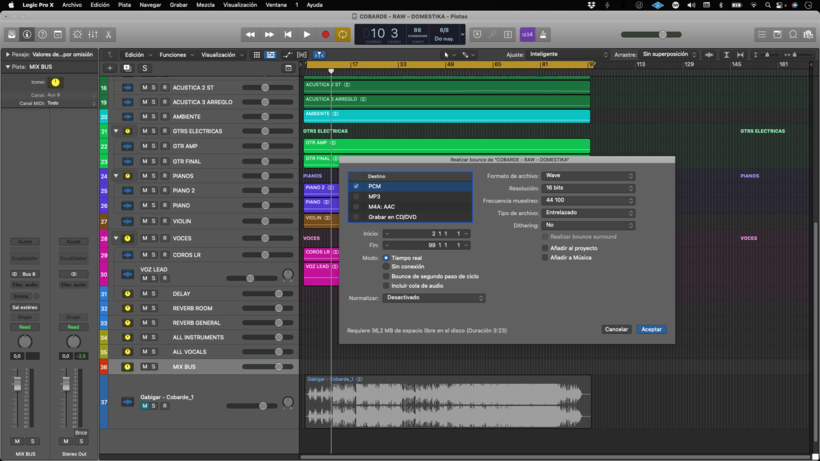
Task: Toggle the automation view button
Action: [x=287, y=55]
